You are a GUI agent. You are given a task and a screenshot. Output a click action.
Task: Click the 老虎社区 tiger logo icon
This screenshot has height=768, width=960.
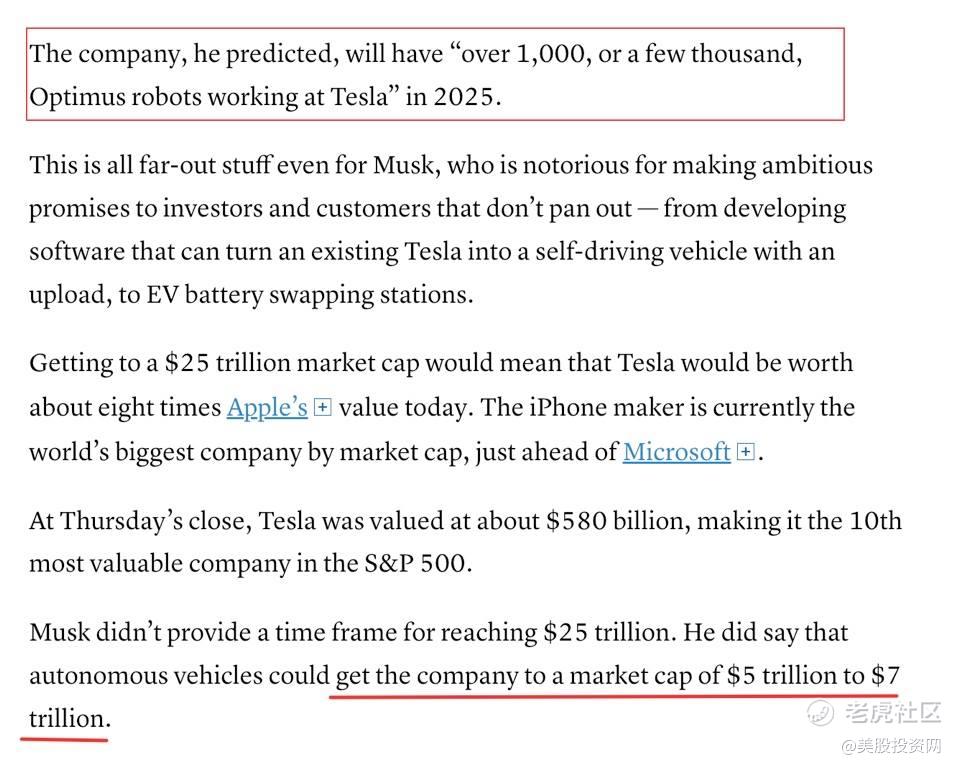pos(820,712)
